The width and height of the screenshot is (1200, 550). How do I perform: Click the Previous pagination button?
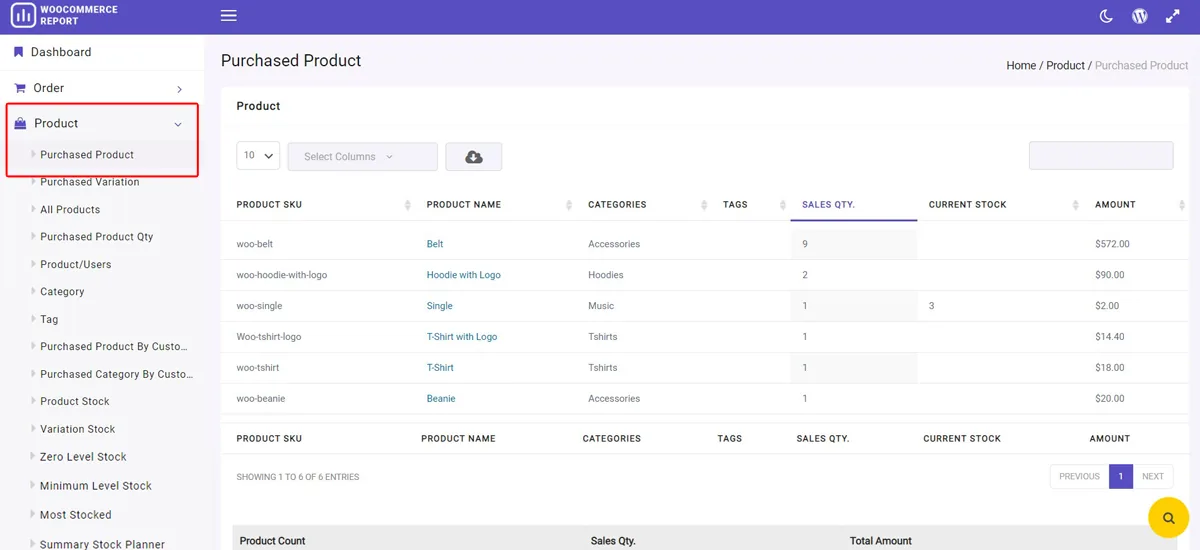pyautogui.click(x=1079, y=477)
